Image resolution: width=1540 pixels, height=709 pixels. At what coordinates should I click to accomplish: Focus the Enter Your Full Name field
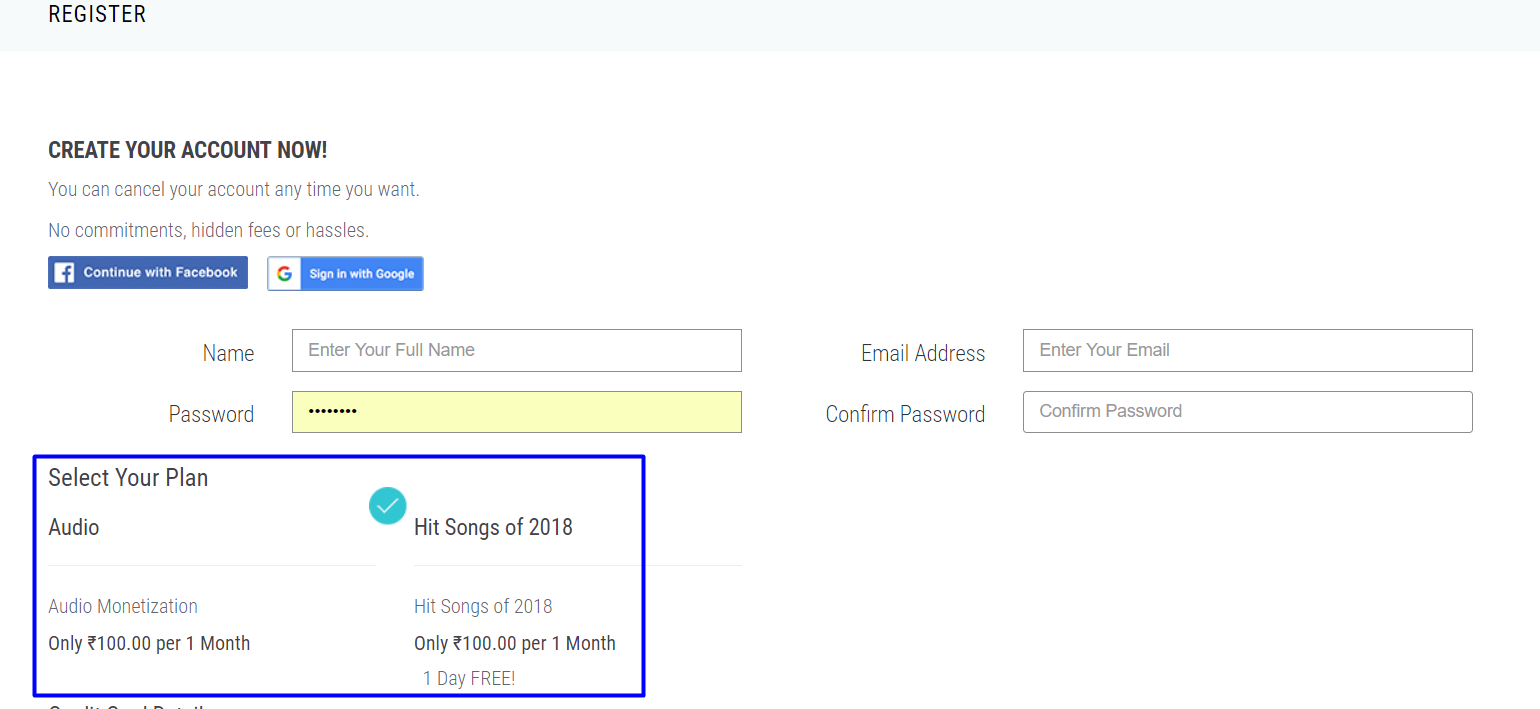[517, 351]
